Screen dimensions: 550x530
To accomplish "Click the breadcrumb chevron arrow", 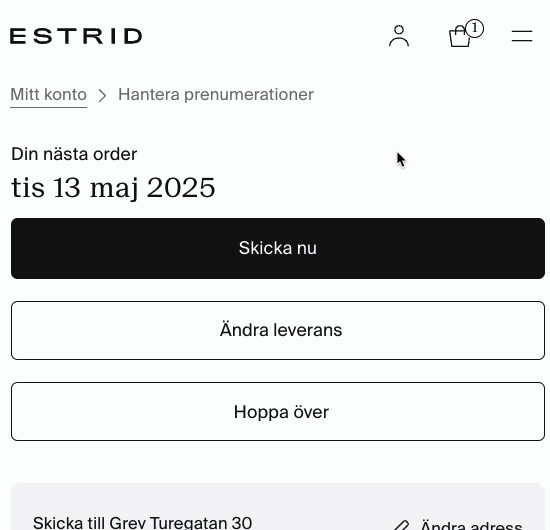I will coord(102,95).
